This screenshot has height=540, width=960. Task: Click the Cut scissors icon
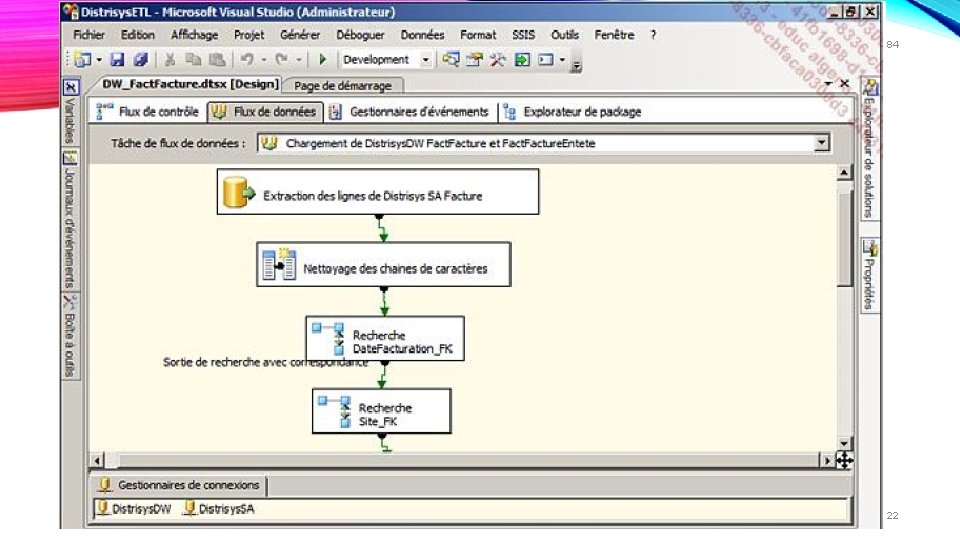(x=170, y=59)
